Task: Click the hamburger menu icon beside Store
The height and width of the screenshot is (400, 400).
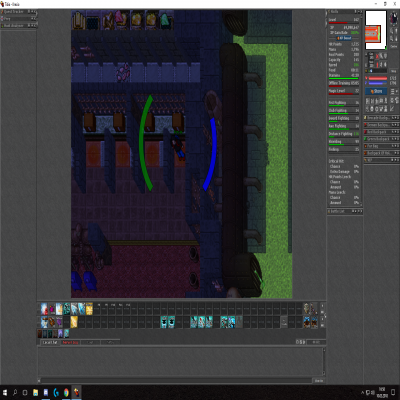Action: 393,91
